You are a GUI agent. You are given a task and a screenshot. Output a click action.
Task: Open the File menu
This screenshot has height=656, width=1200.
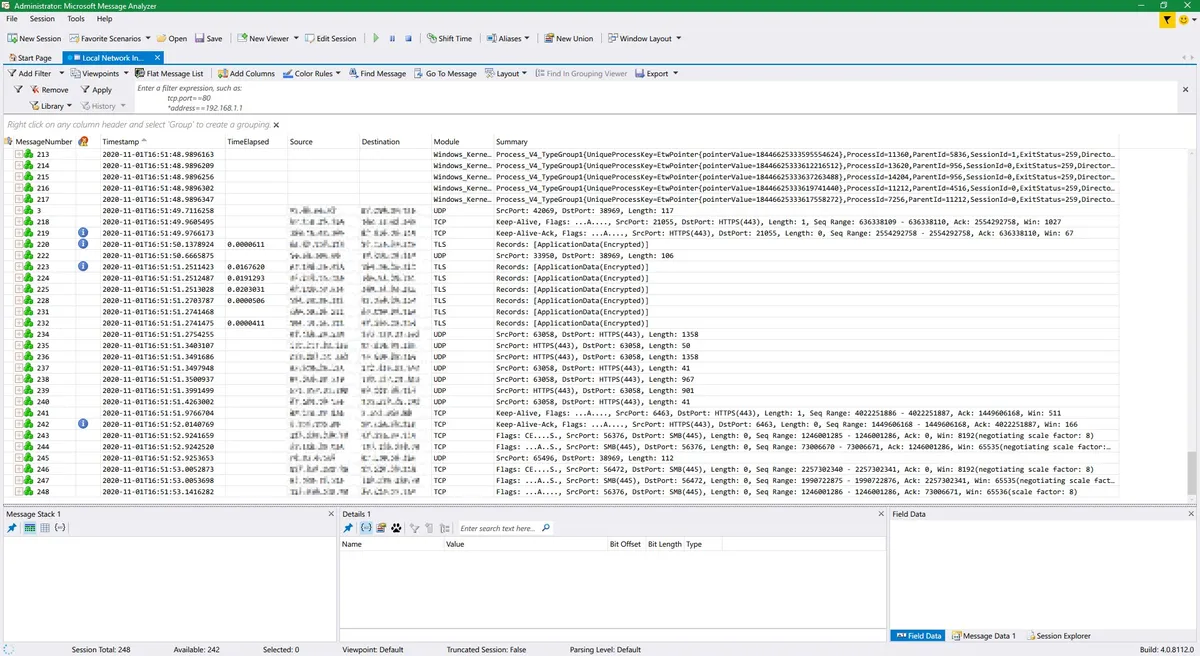click(12, 19)
